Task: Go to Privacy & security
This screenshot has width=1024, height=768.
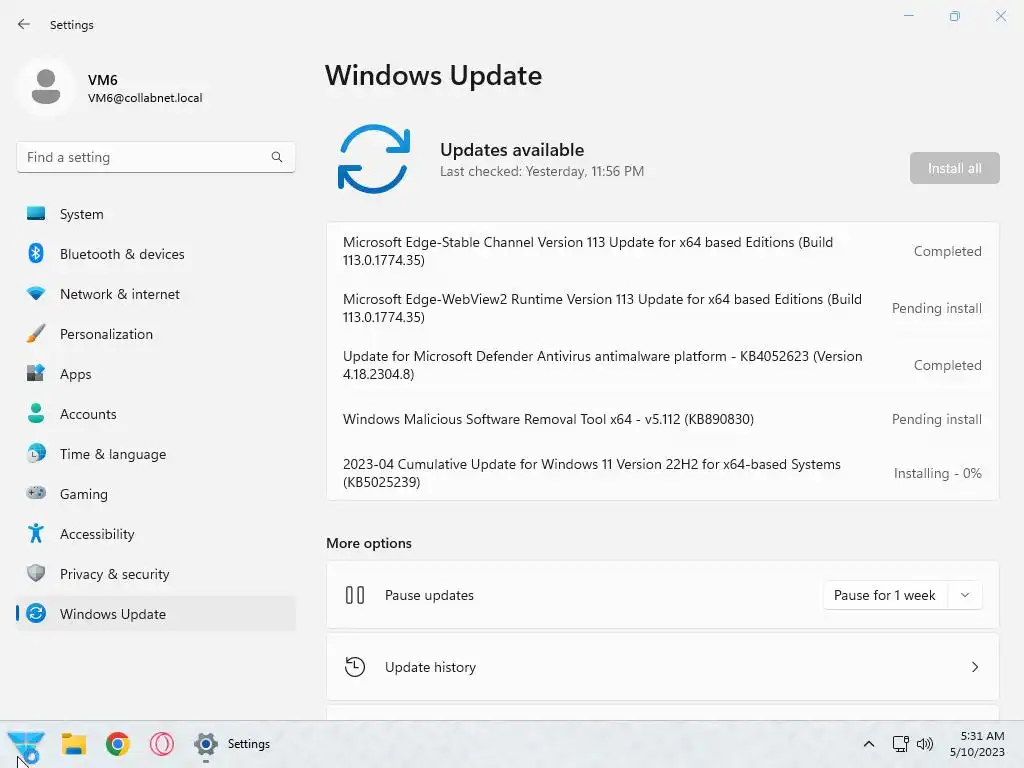Action: click(x=155, y=574)
